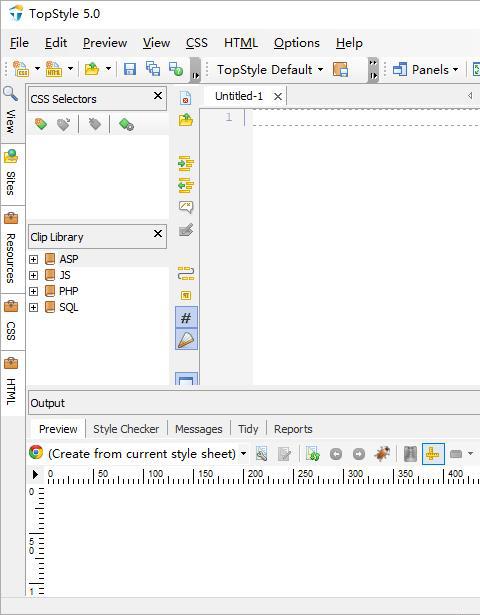Click the Open file folder icon in main toolbar

[x=92, y=69]
